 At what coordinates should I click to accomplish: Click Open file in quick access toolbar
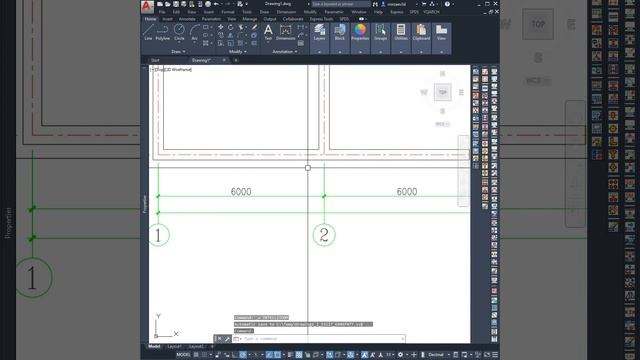168,4
